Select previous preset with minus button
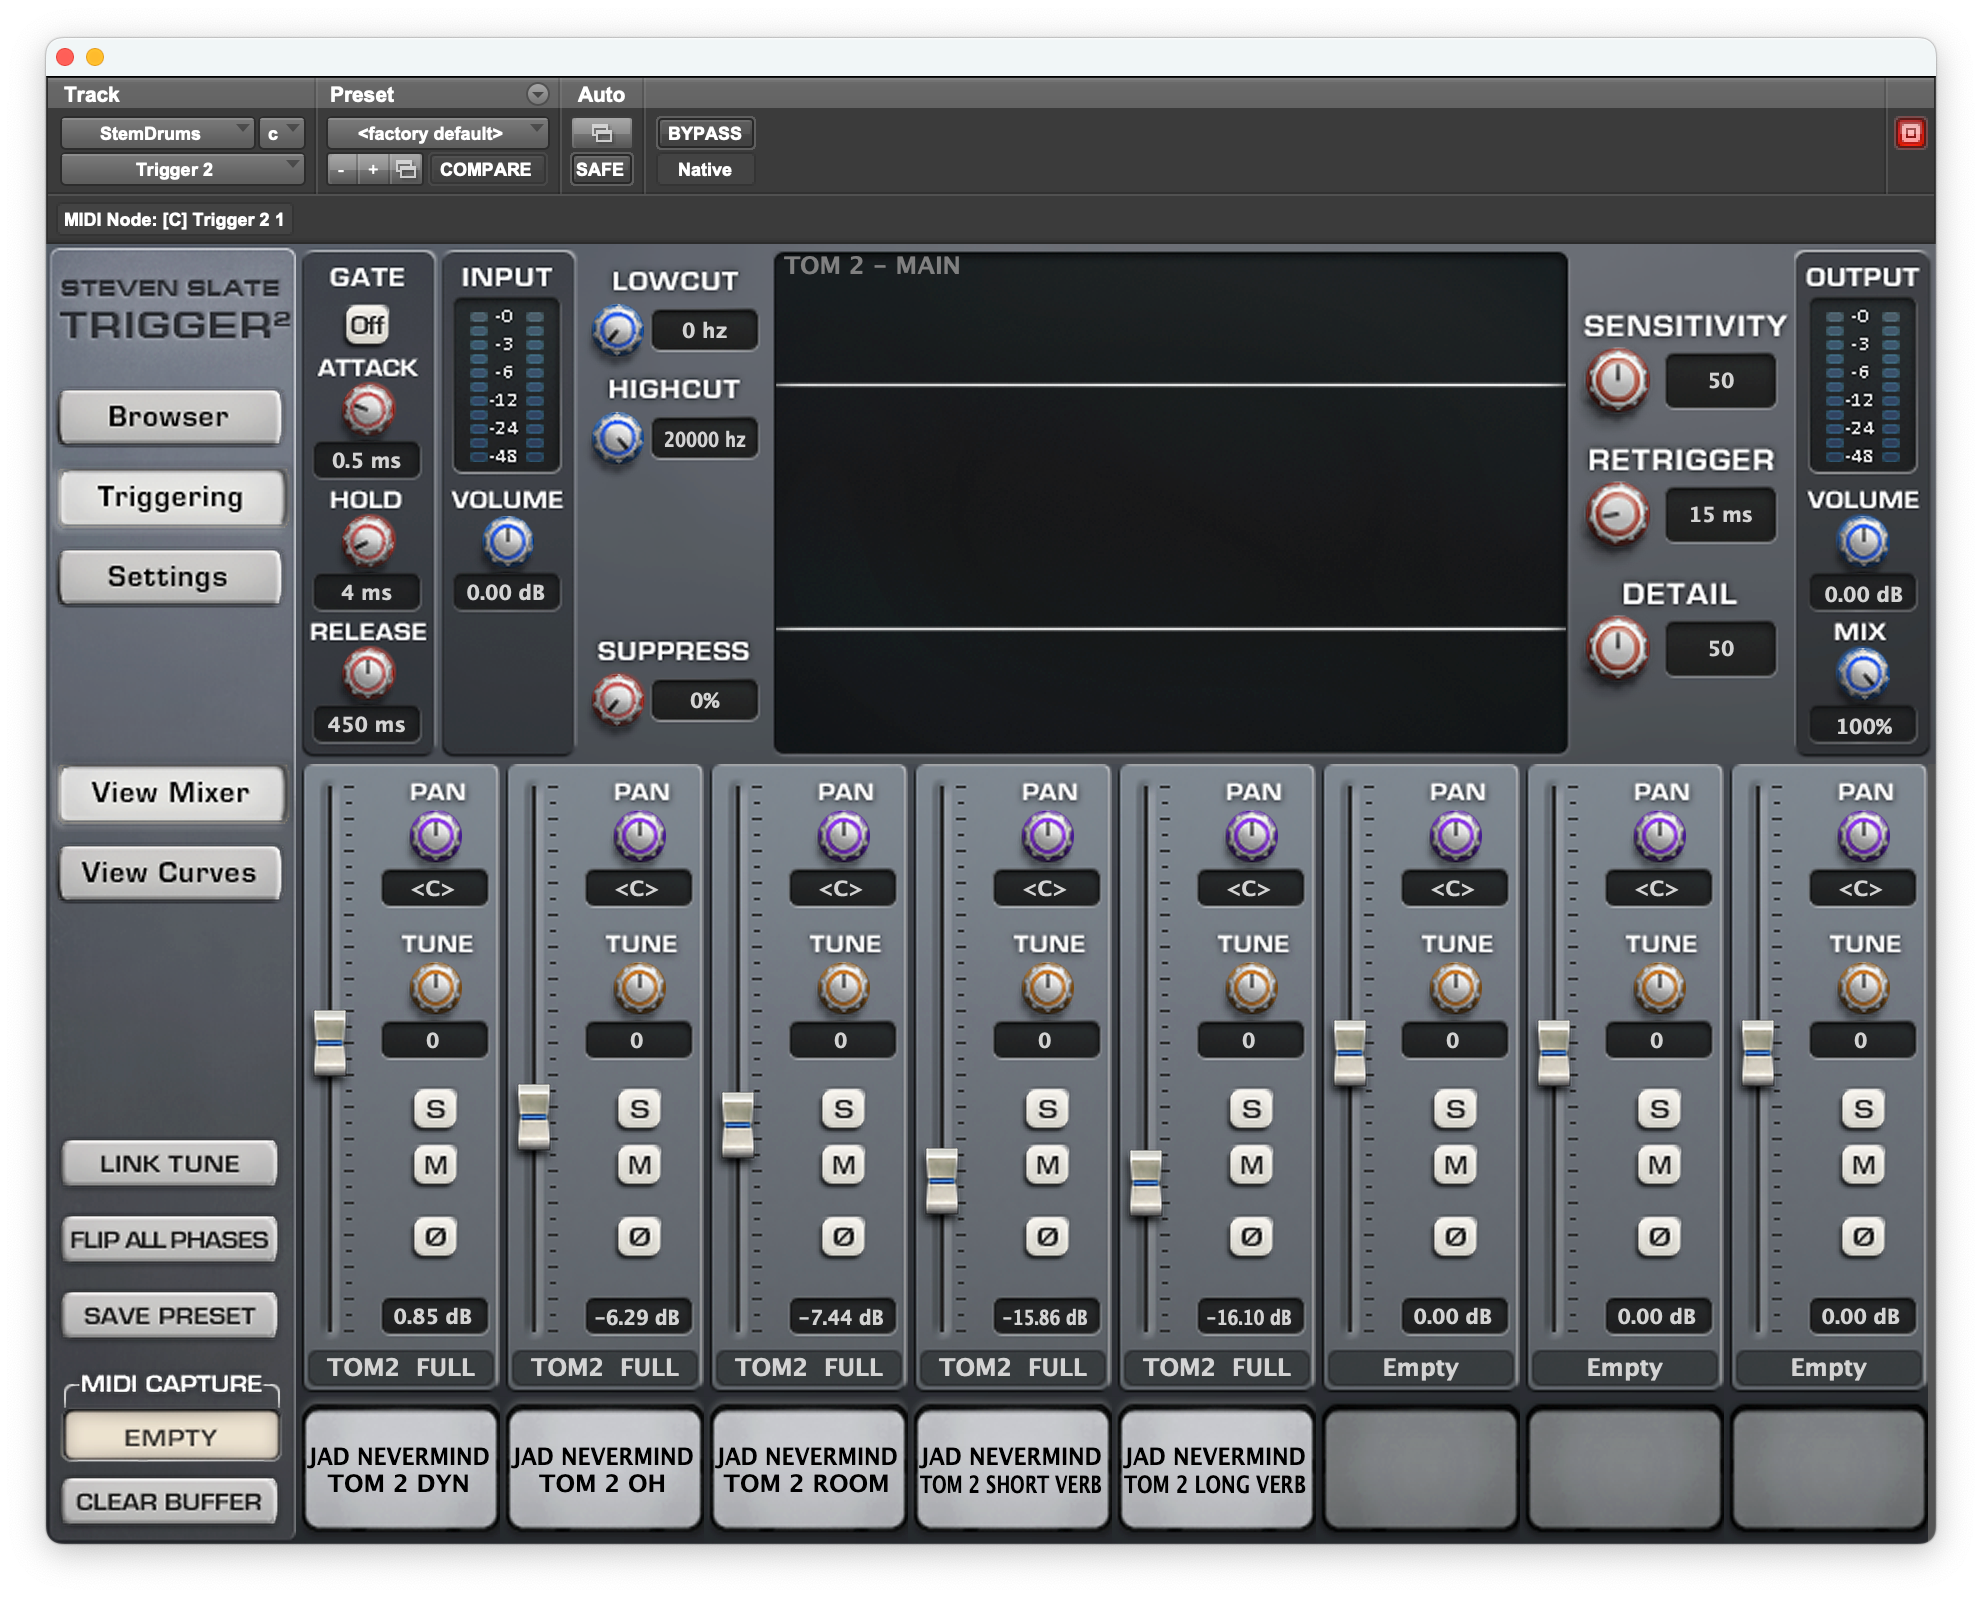The width and height of the screenshot is (1982, 1598). [x=342, y=169]
